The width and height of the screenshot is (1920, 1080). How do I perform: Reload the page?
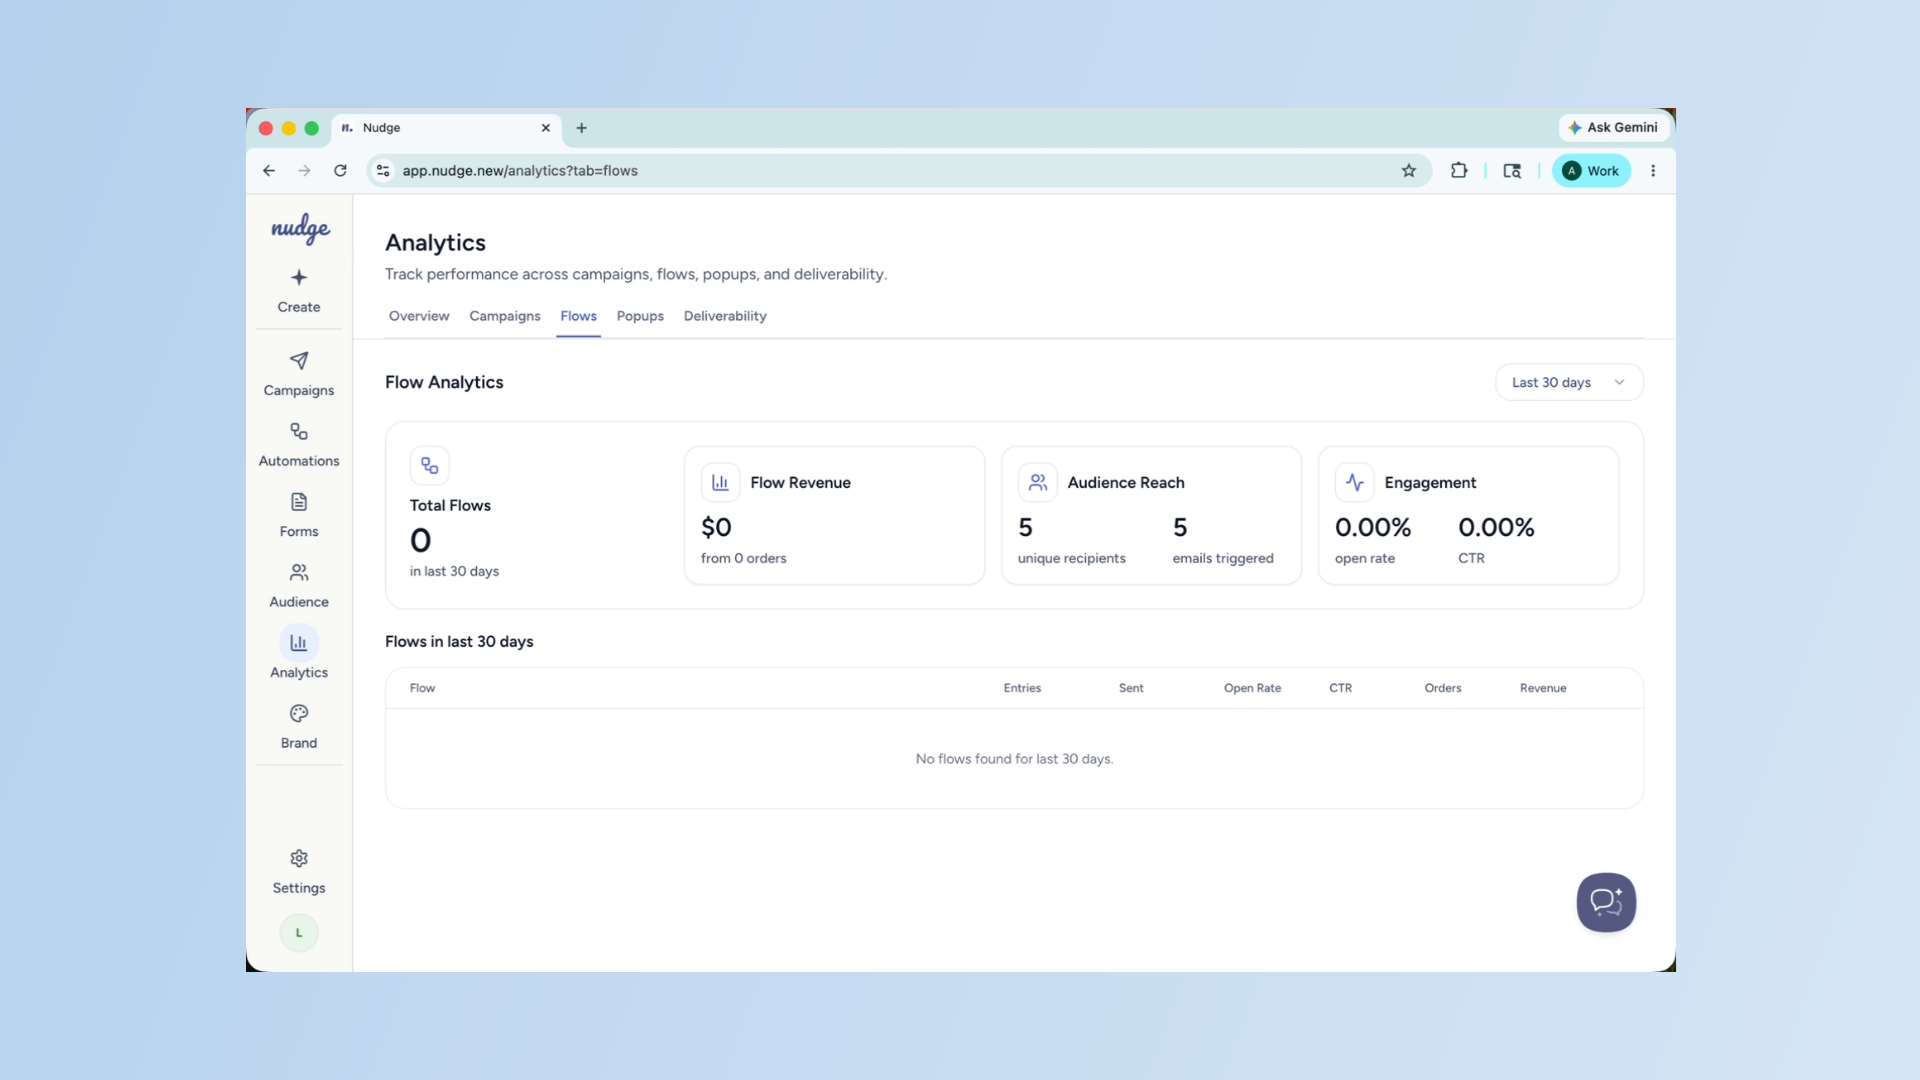340,171
